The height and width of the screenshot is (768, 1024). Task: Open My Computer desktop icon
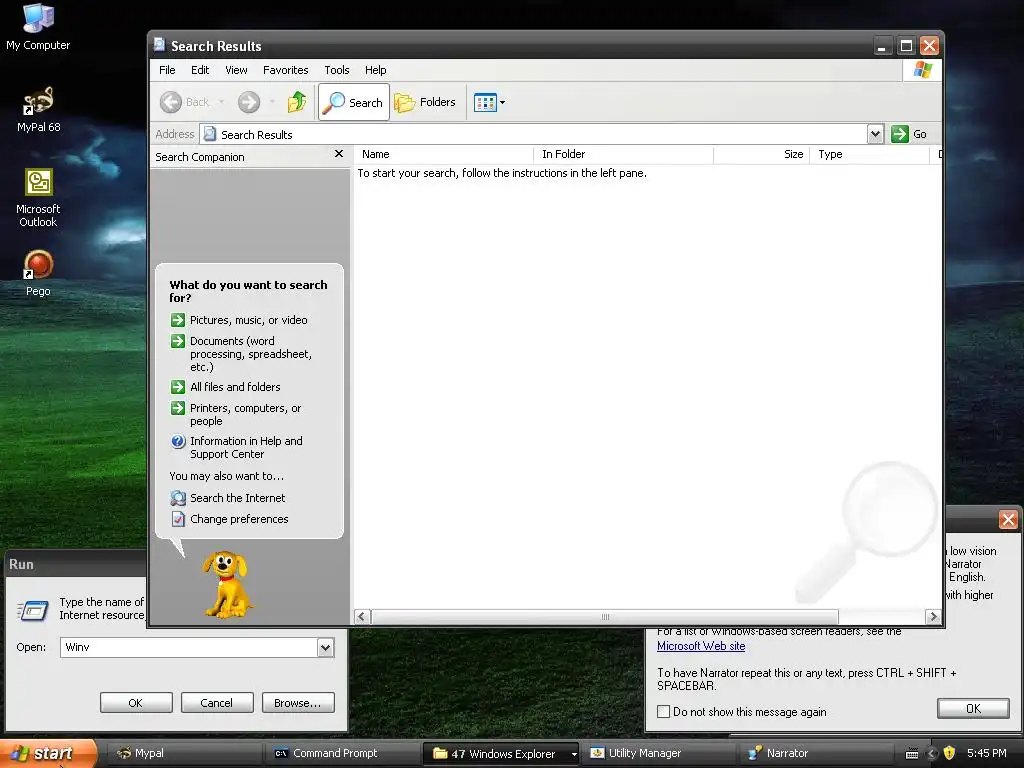point(38,26)
